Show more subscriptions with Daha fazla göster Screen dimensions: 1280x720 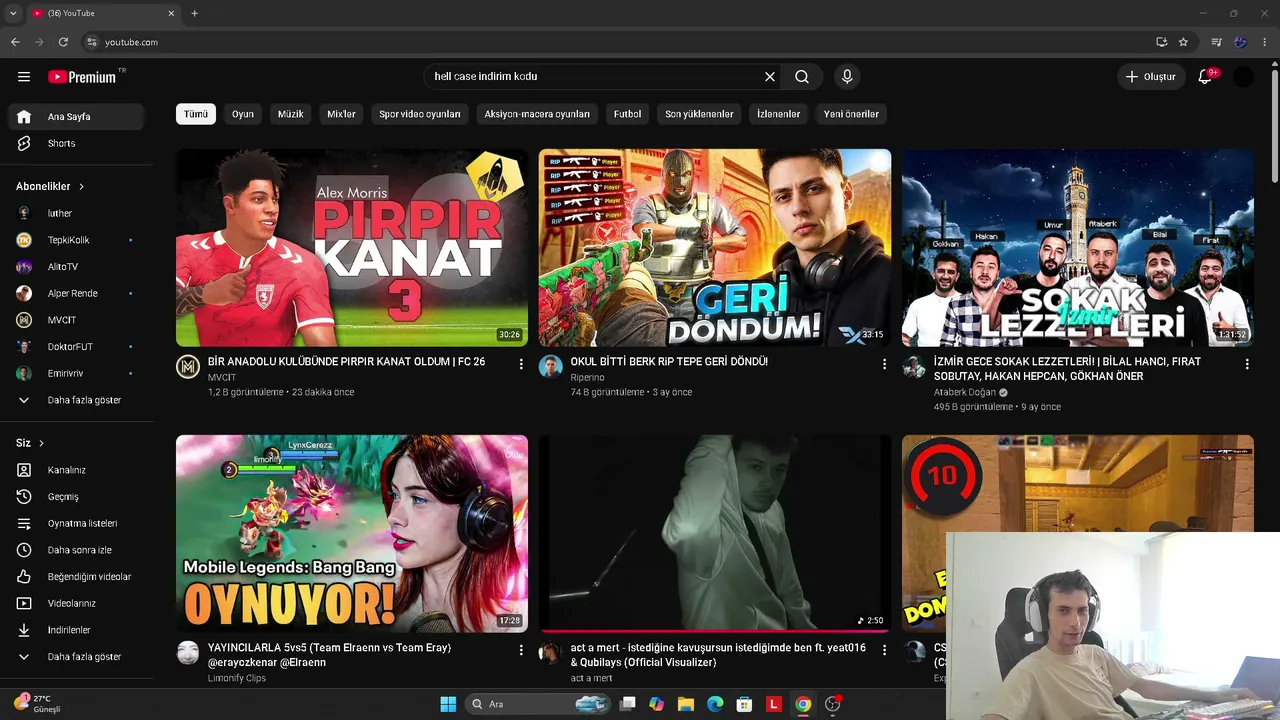77,400
